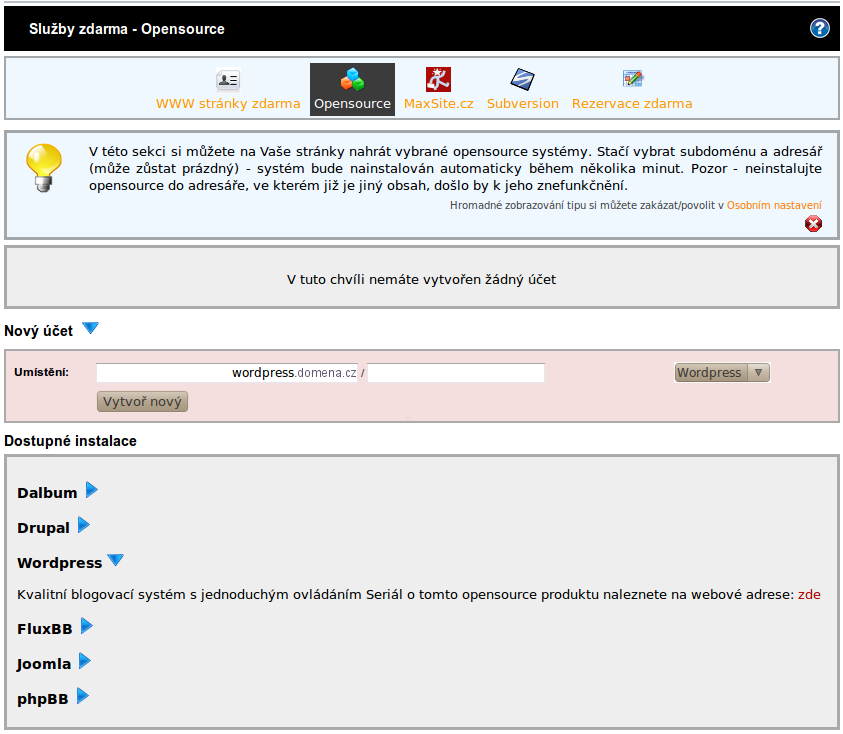The height and width of the screenshot is (734, 843).
Task: Collapse the Nový účet section arrow
Action: (x=90, y=328)
